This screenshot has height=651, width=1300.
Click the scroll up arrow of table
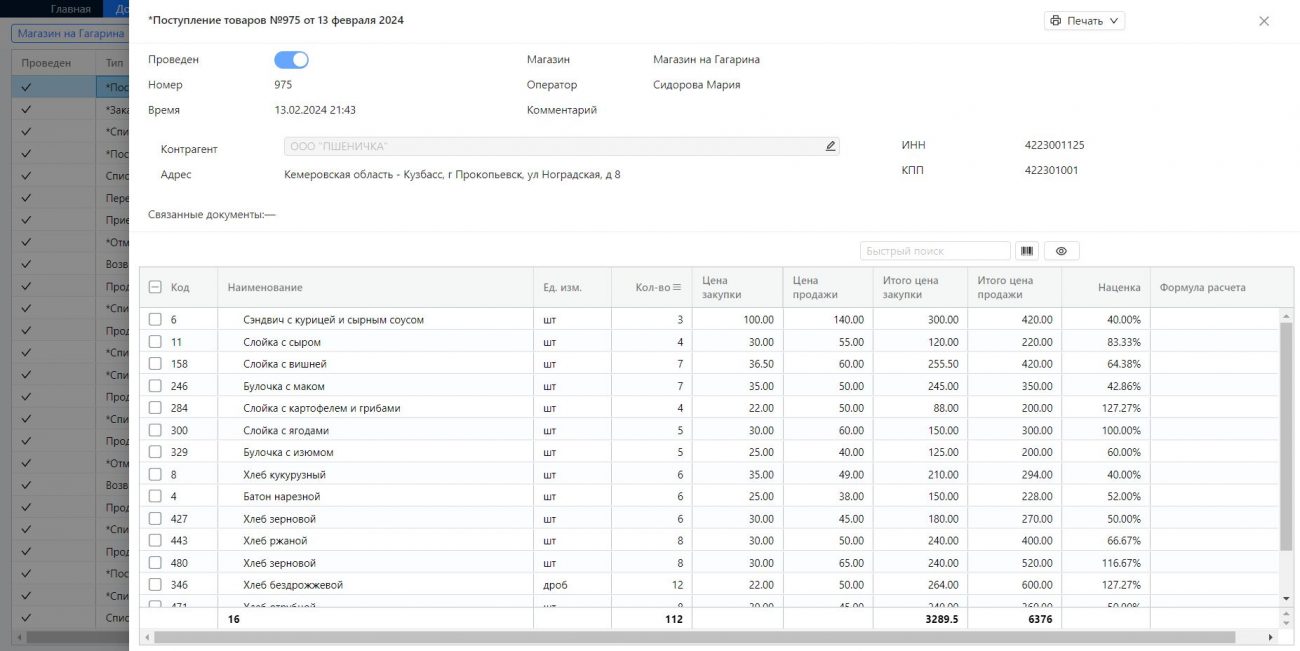(1286, 317)
